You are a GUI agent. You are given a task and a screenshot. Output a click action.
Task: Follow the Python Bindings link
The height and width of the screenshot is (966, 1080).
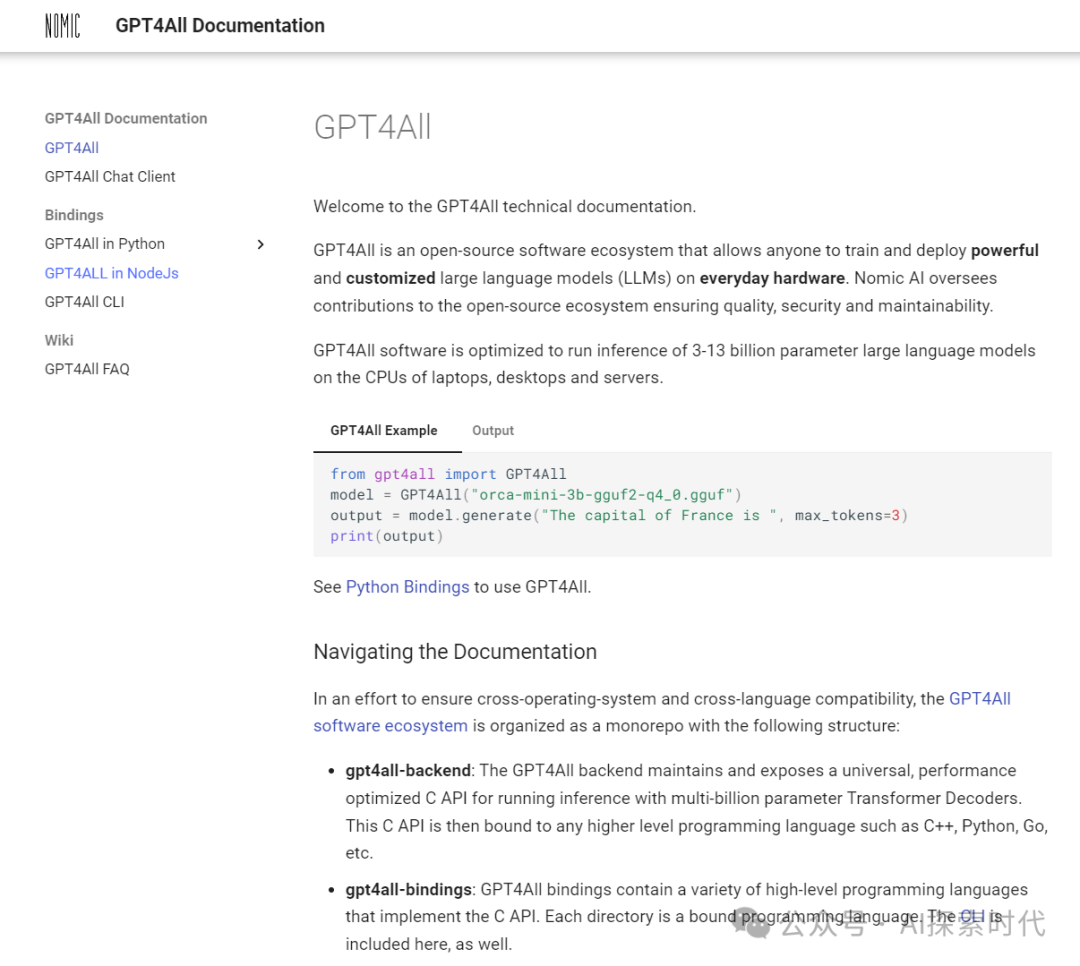[x=407, y=587]
